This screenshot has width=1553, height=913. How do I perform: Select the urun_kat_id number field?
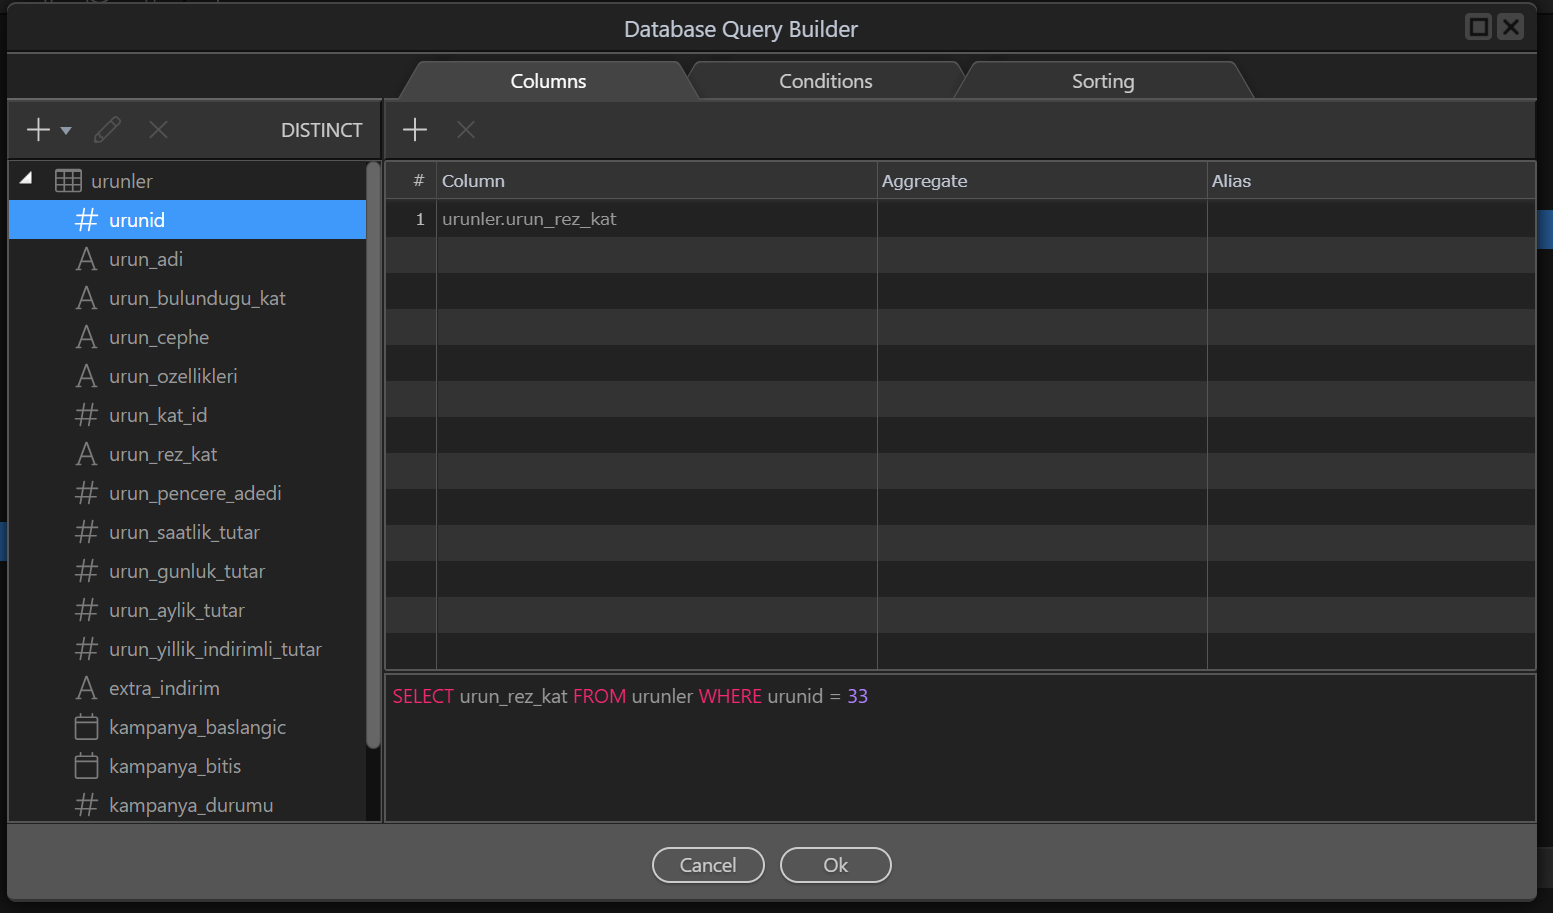coord(158,415)
